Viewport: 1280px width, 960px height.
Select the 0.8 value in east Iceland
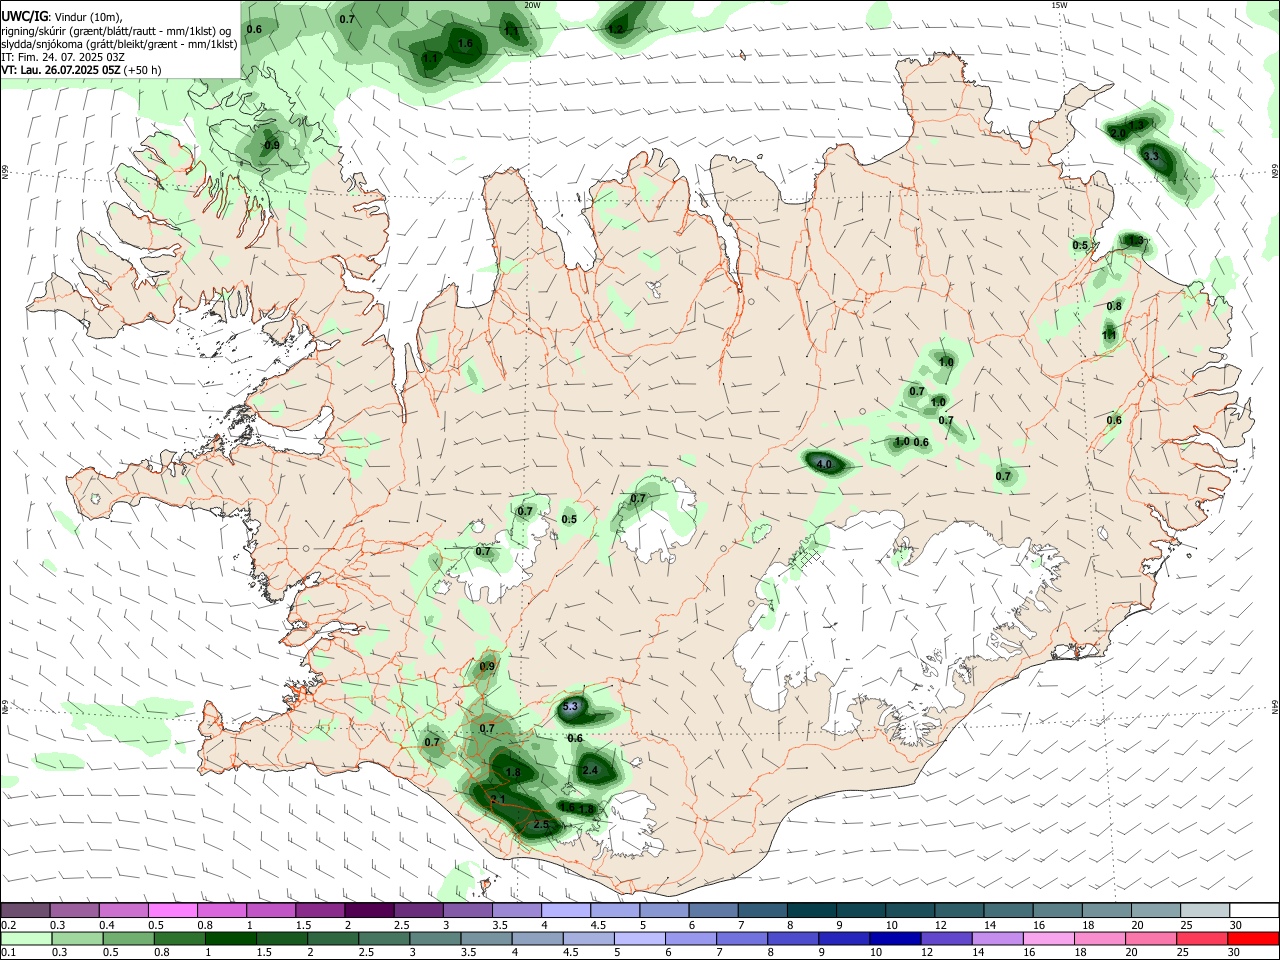(x=1114, y=306)
